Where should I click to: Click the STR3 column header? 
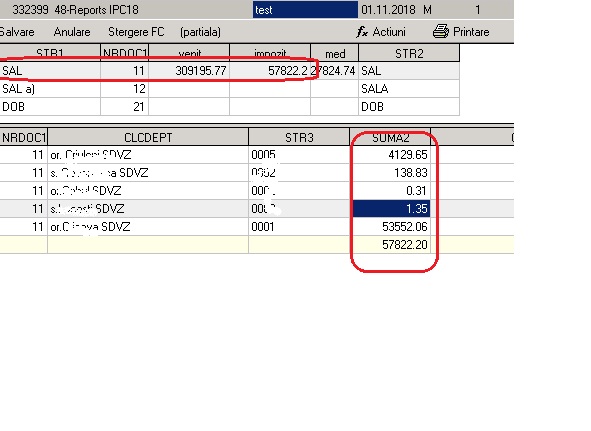pyautogui.click(x=299, y=138)
